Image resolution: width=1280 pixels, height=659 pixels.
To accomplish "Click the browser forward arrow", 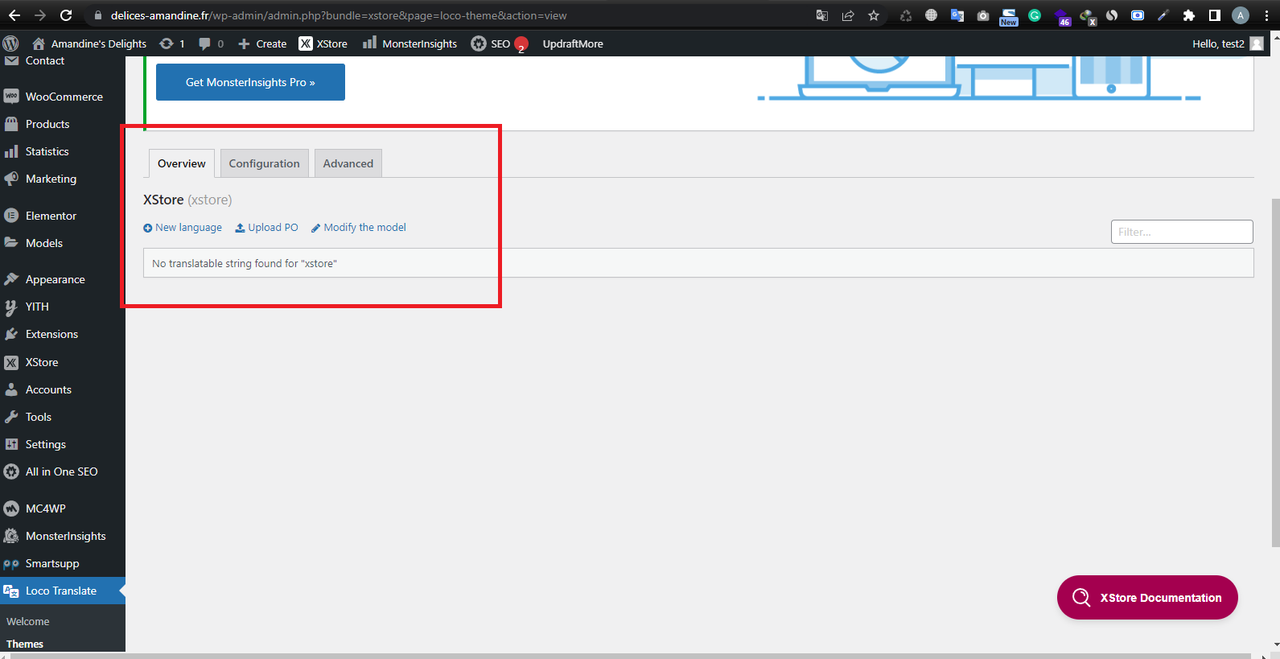I will point(40,15).
